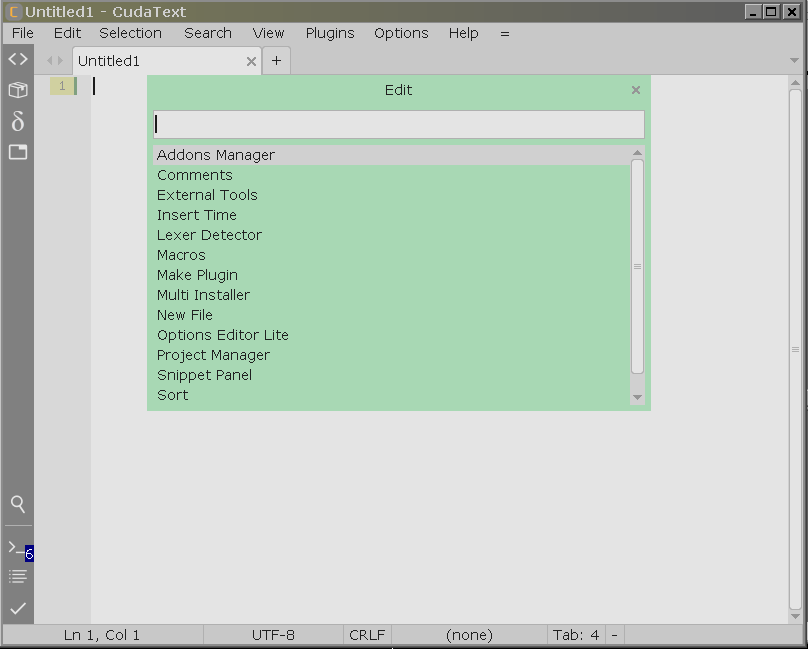Viewport: 808px width, 649px height.
Task: Open the Search magnifier icon in sidebar
Action: (x=18, y=504)
